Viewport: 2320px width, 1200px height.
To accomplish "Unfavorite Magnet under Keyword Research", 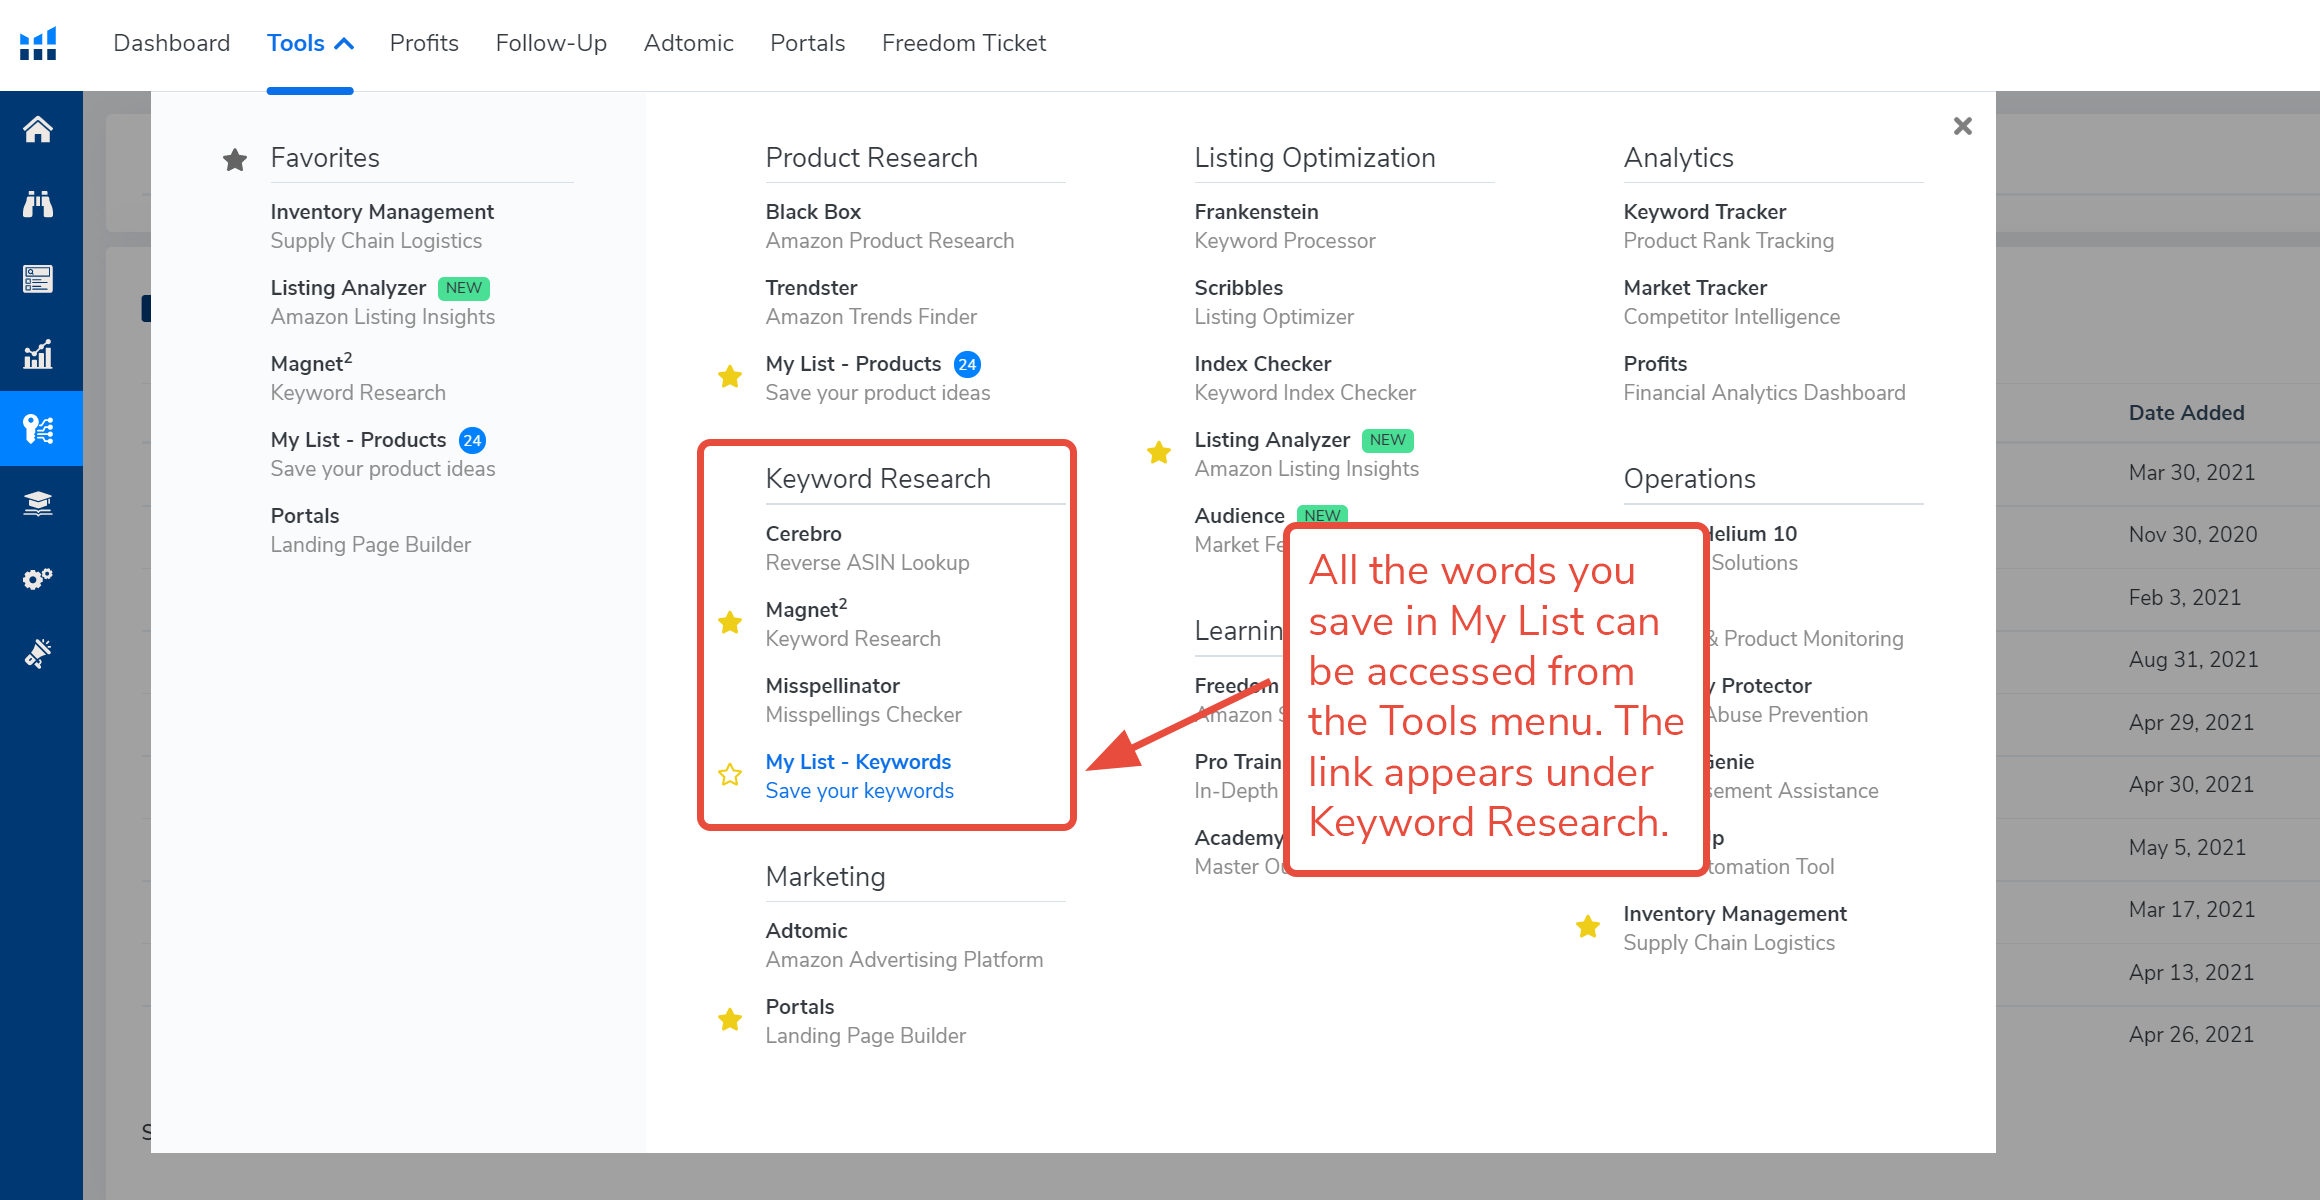I will [x=730, y=623].
